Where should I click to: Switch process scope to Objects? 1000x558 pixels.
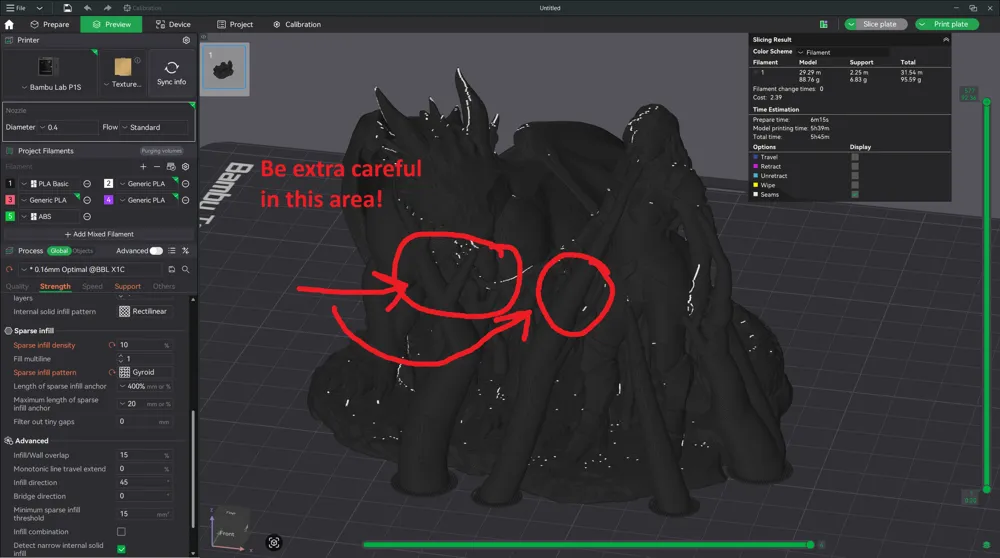(83, 251)
